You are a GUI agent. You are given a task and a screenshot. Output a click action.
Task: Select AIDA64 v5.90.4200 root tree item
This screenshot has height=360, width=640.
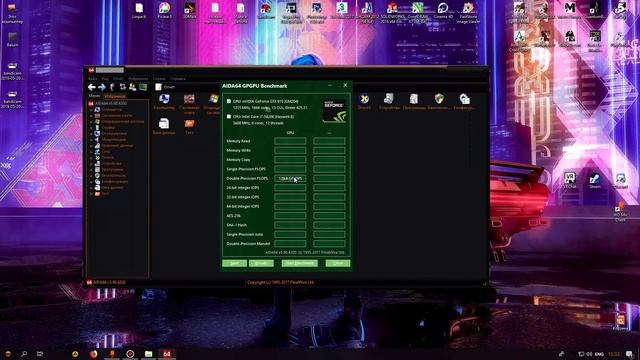[107, 104]
